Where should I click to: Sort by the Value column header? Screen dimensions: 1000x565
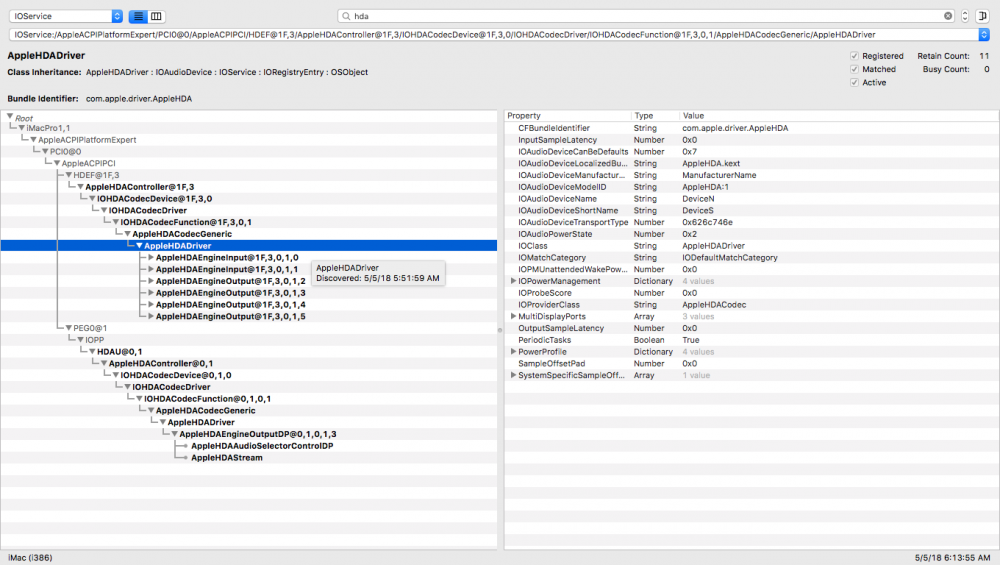(839, 115)
